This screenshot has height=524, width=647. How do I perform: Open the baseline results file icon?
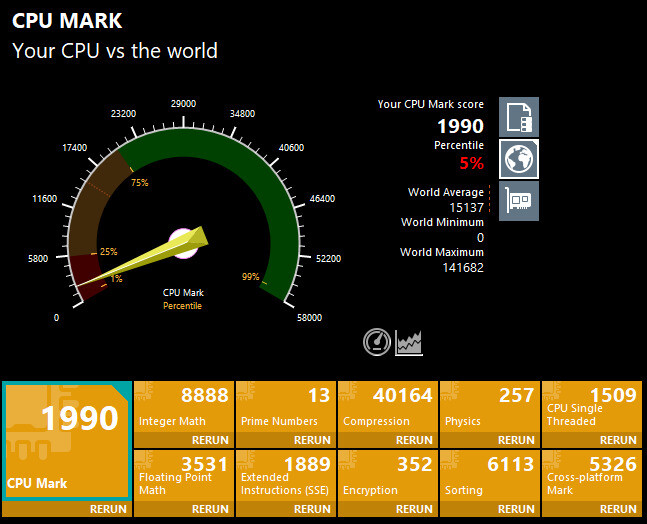point(519,117)
